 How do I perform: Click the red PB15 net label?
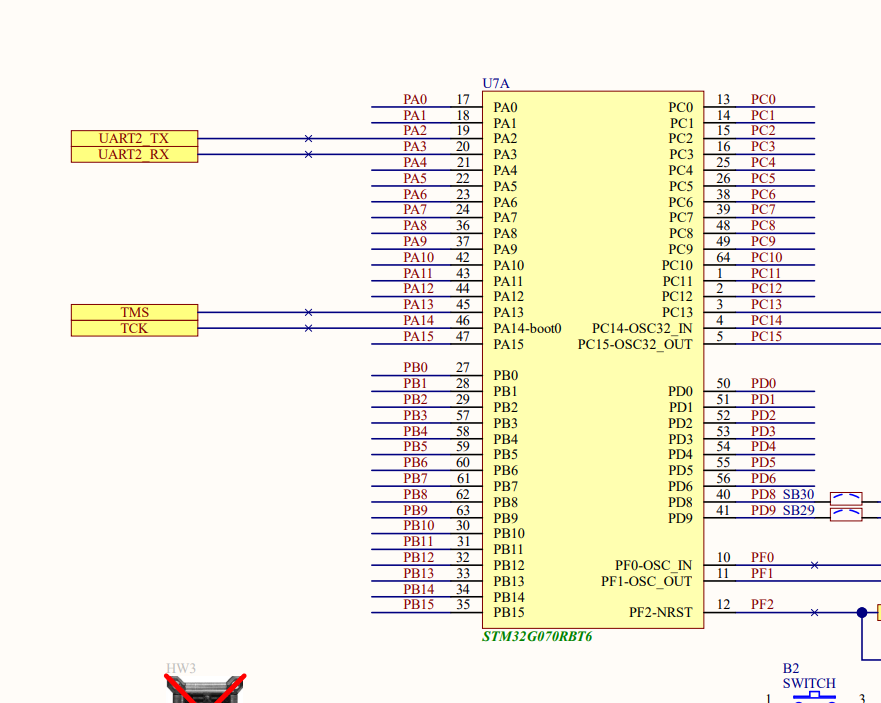419,605
